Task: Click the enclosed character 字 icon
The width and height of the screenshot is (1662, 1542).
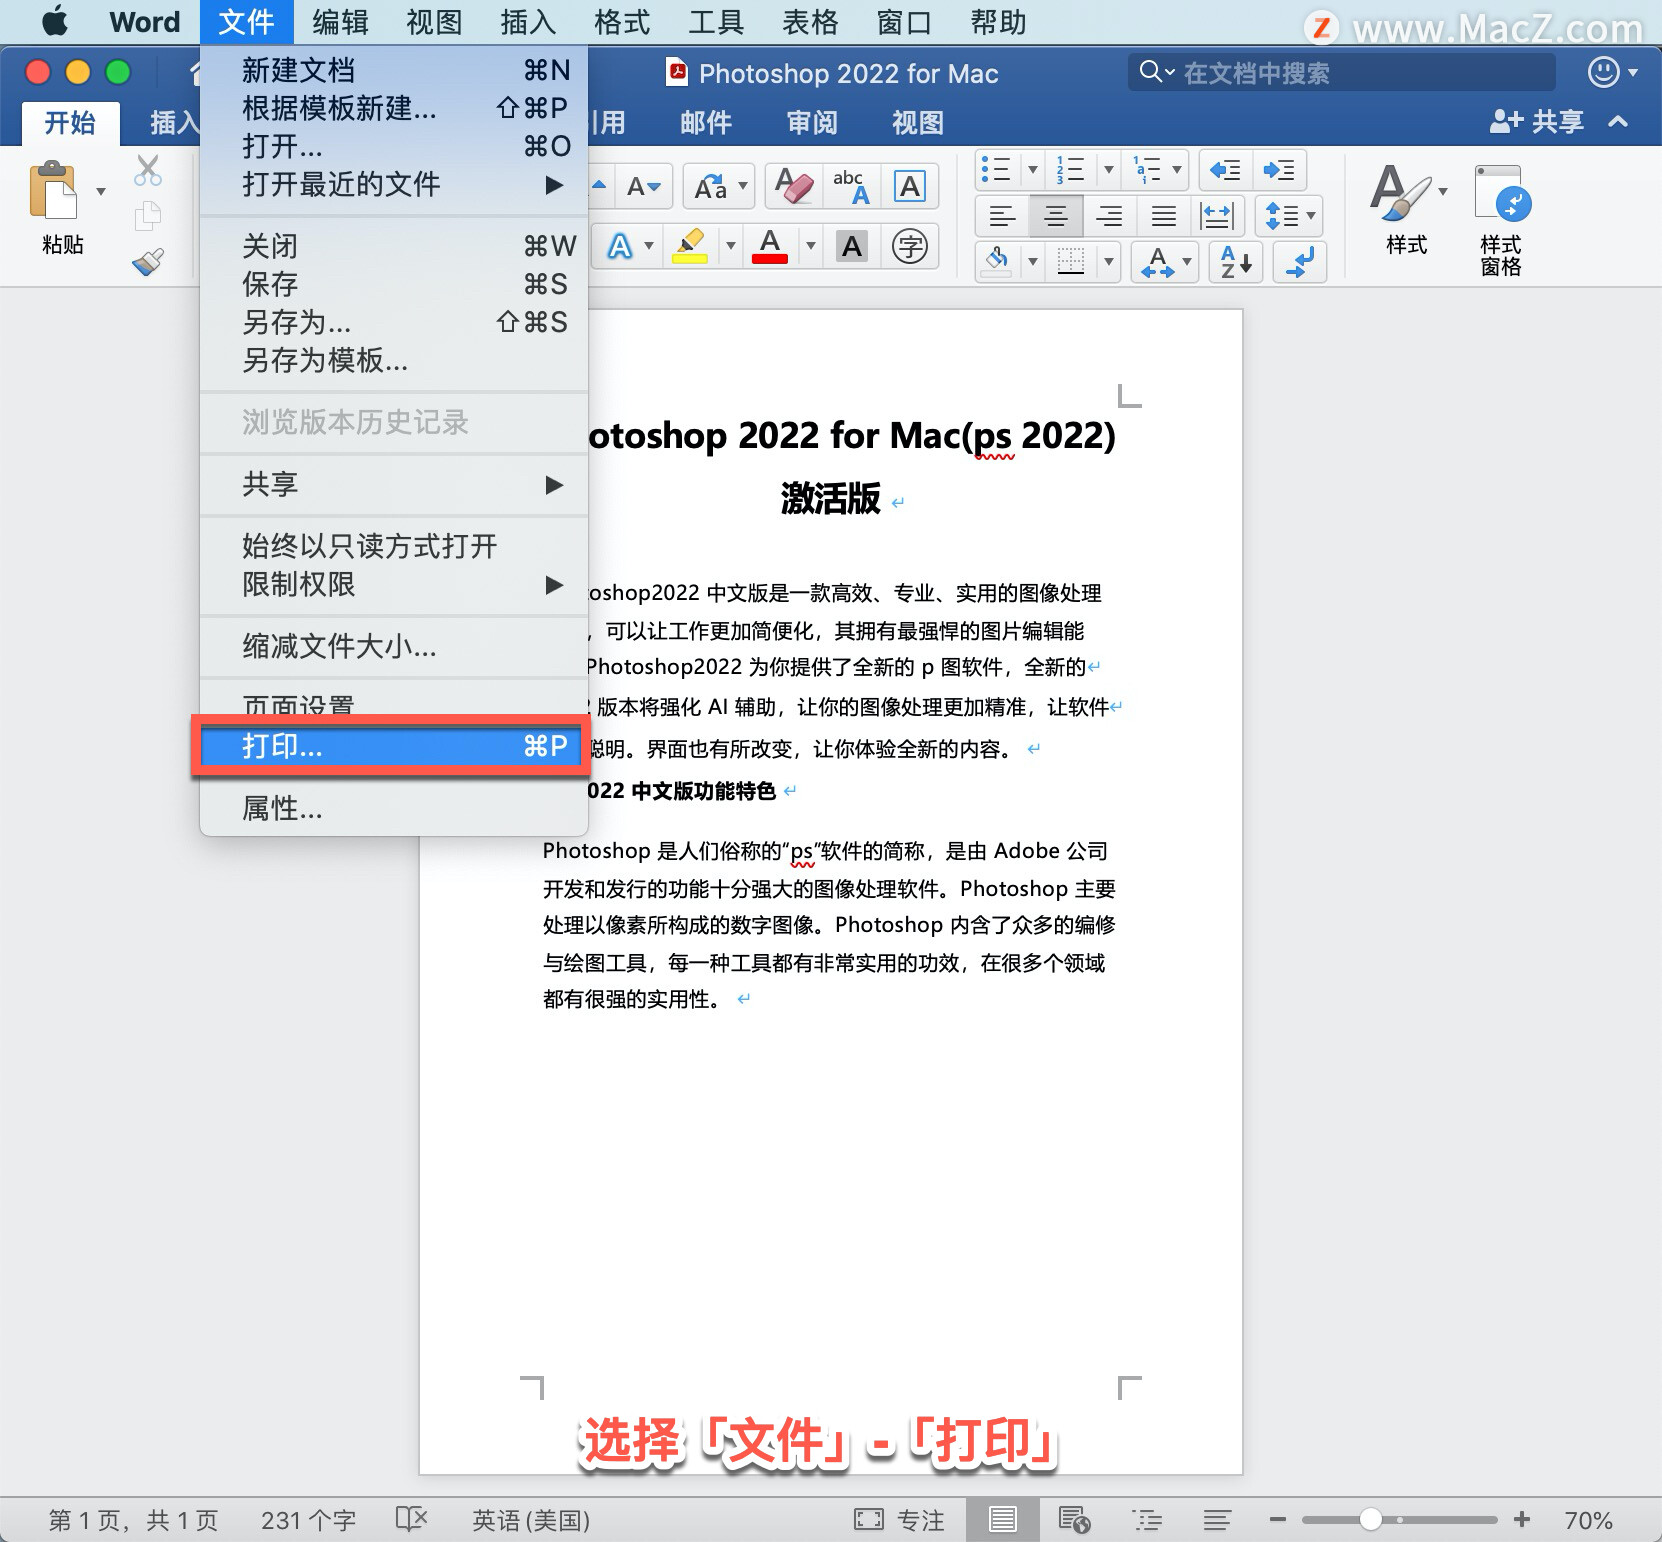Action: 910,246
